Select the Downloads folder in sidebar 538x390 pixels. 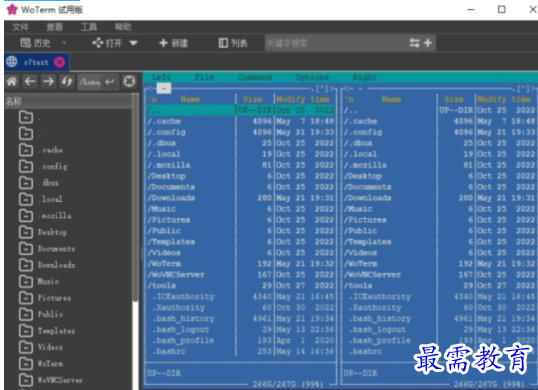56,265
